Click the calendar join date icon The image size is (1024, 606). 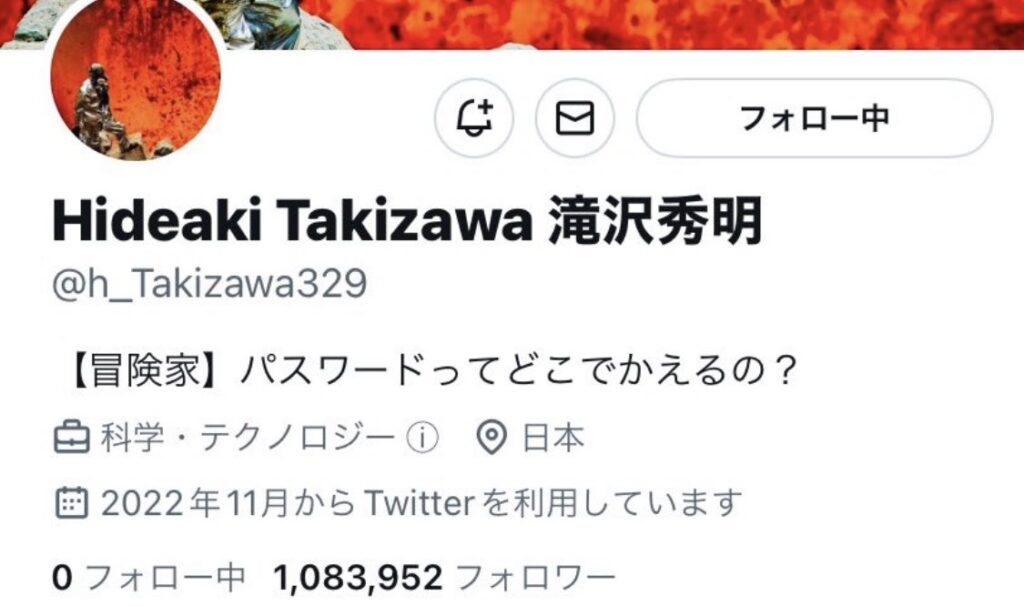[71, 503]
